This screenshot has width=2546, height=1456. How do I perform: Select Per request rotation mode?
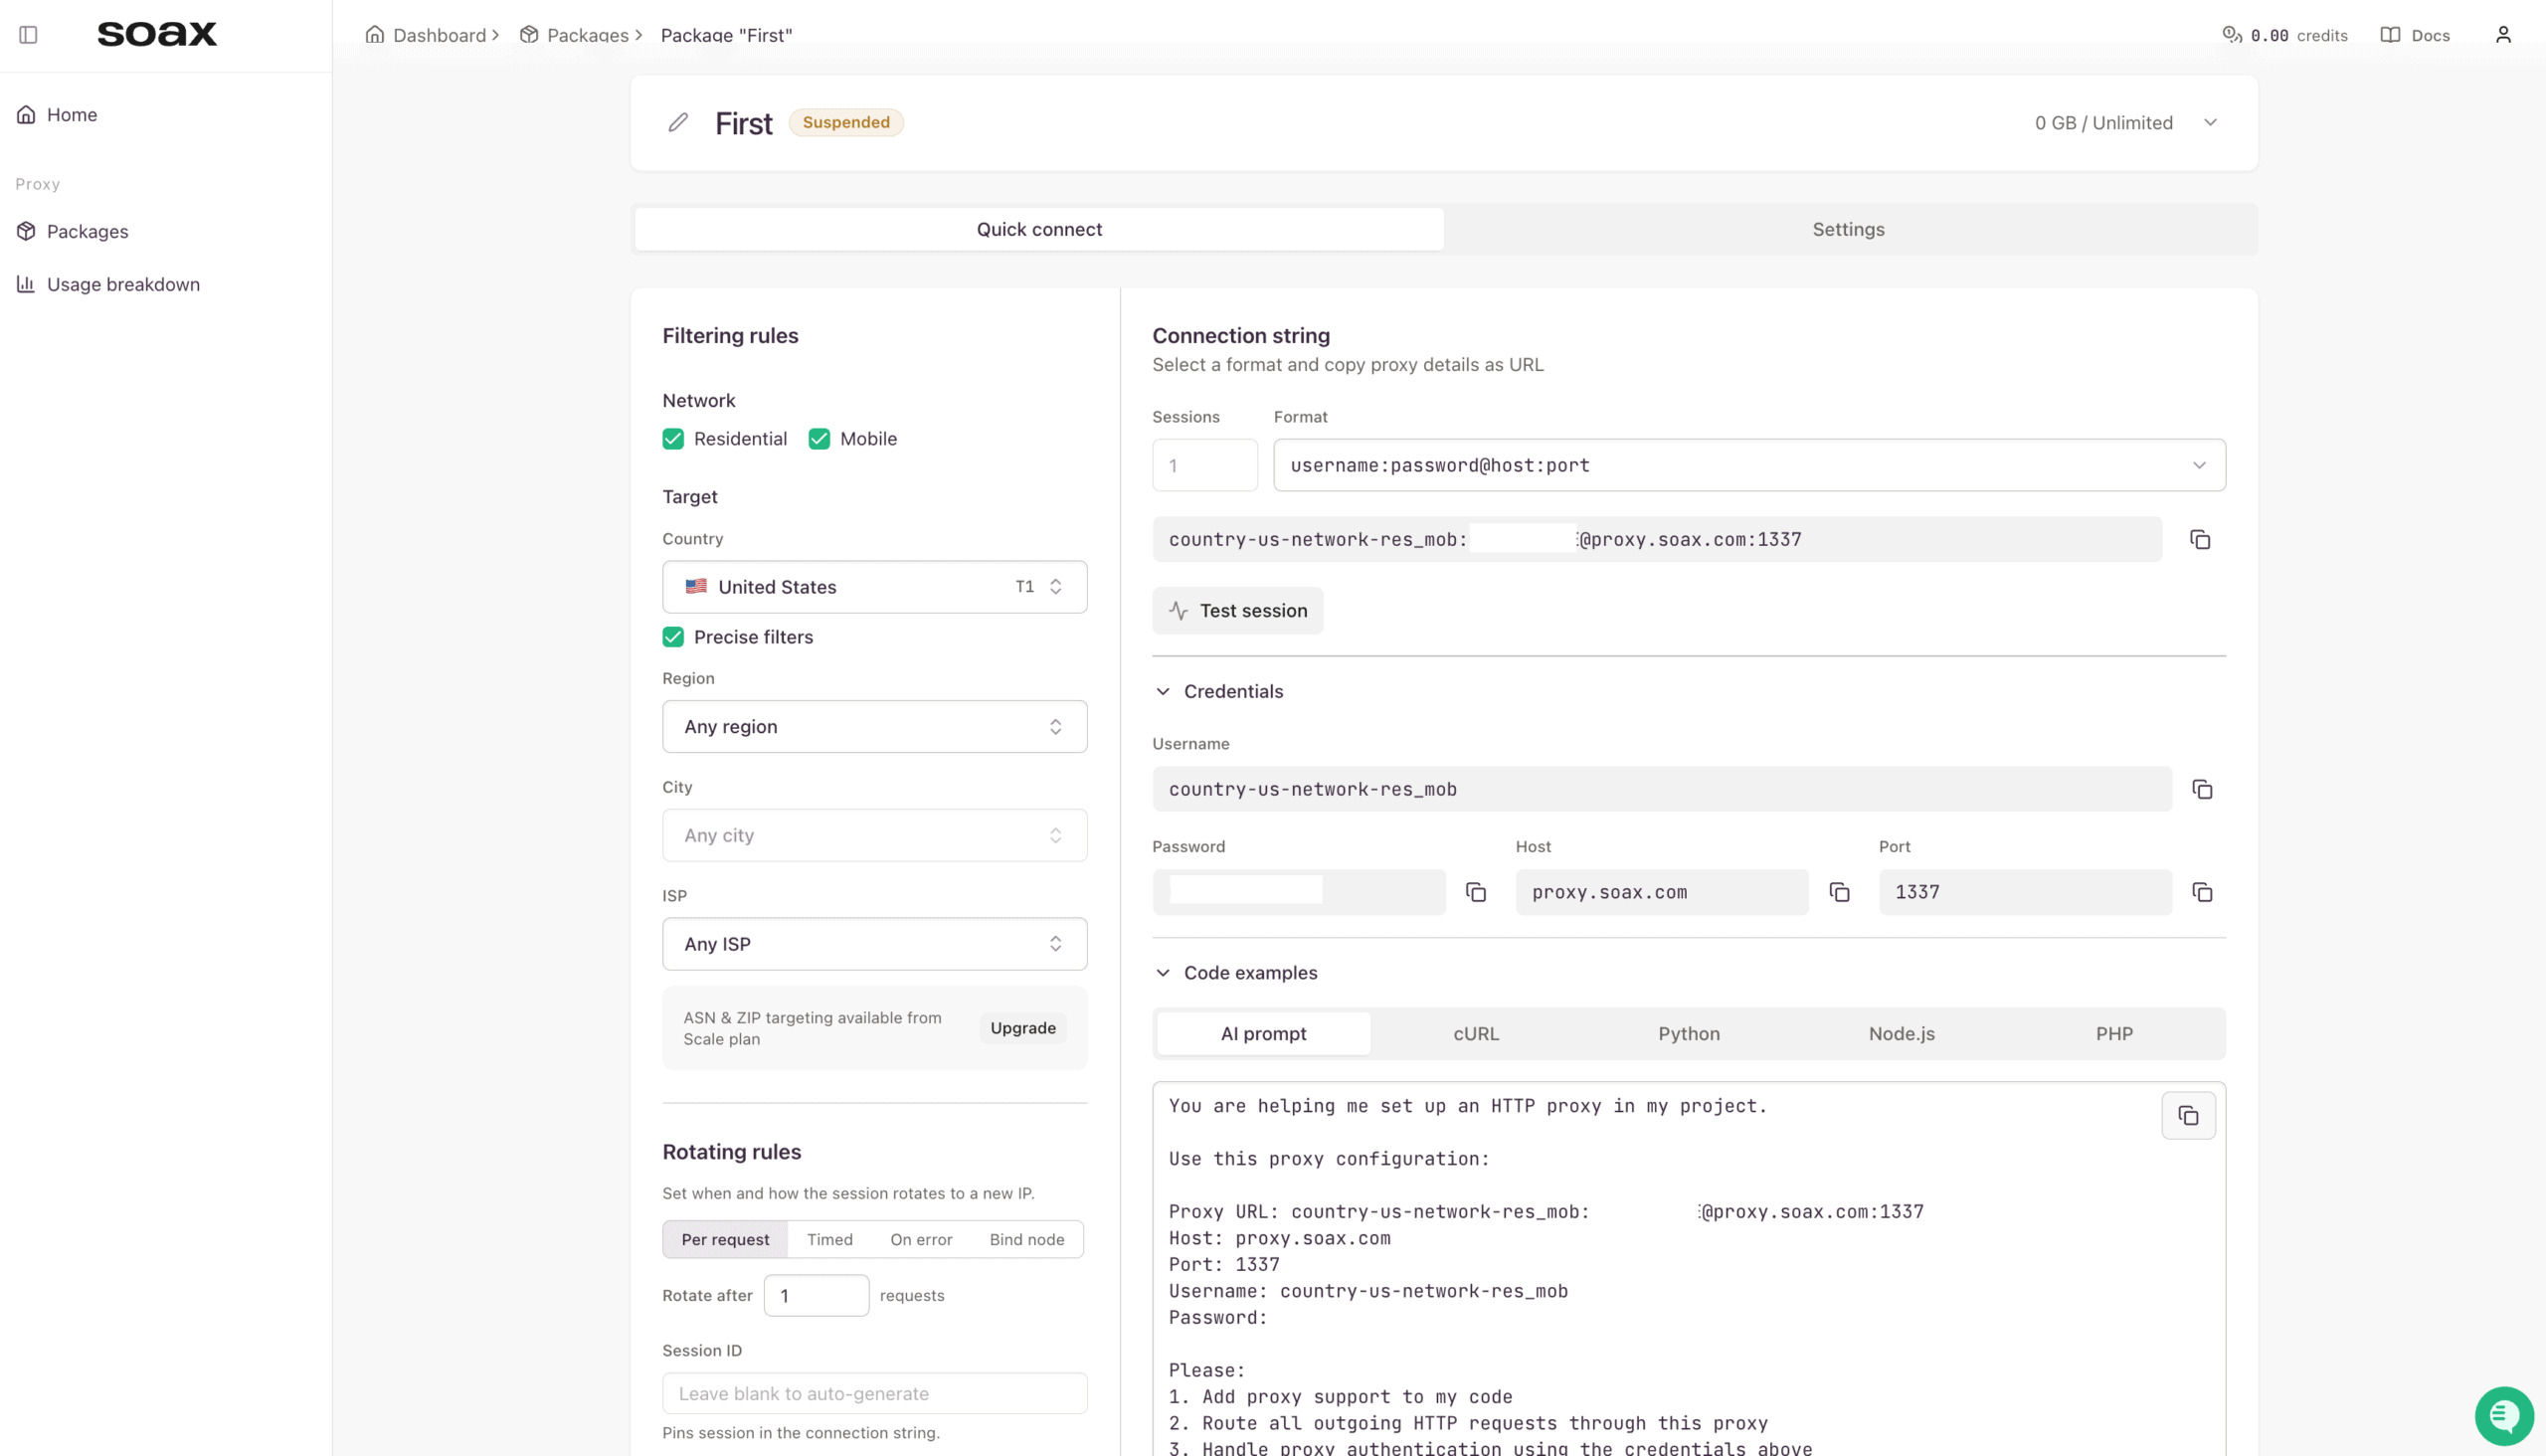click(x=725, y=1239)
